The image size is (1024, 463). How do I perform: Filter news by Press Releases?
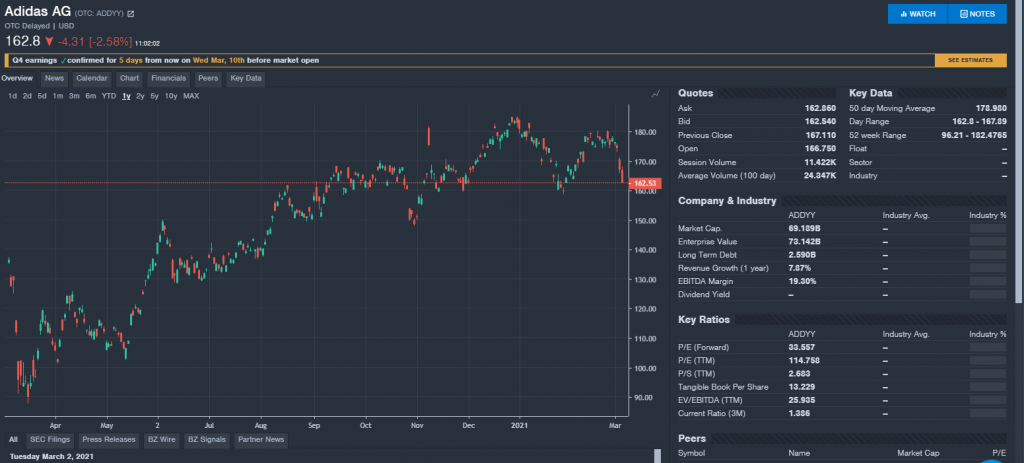pos(109,439)
